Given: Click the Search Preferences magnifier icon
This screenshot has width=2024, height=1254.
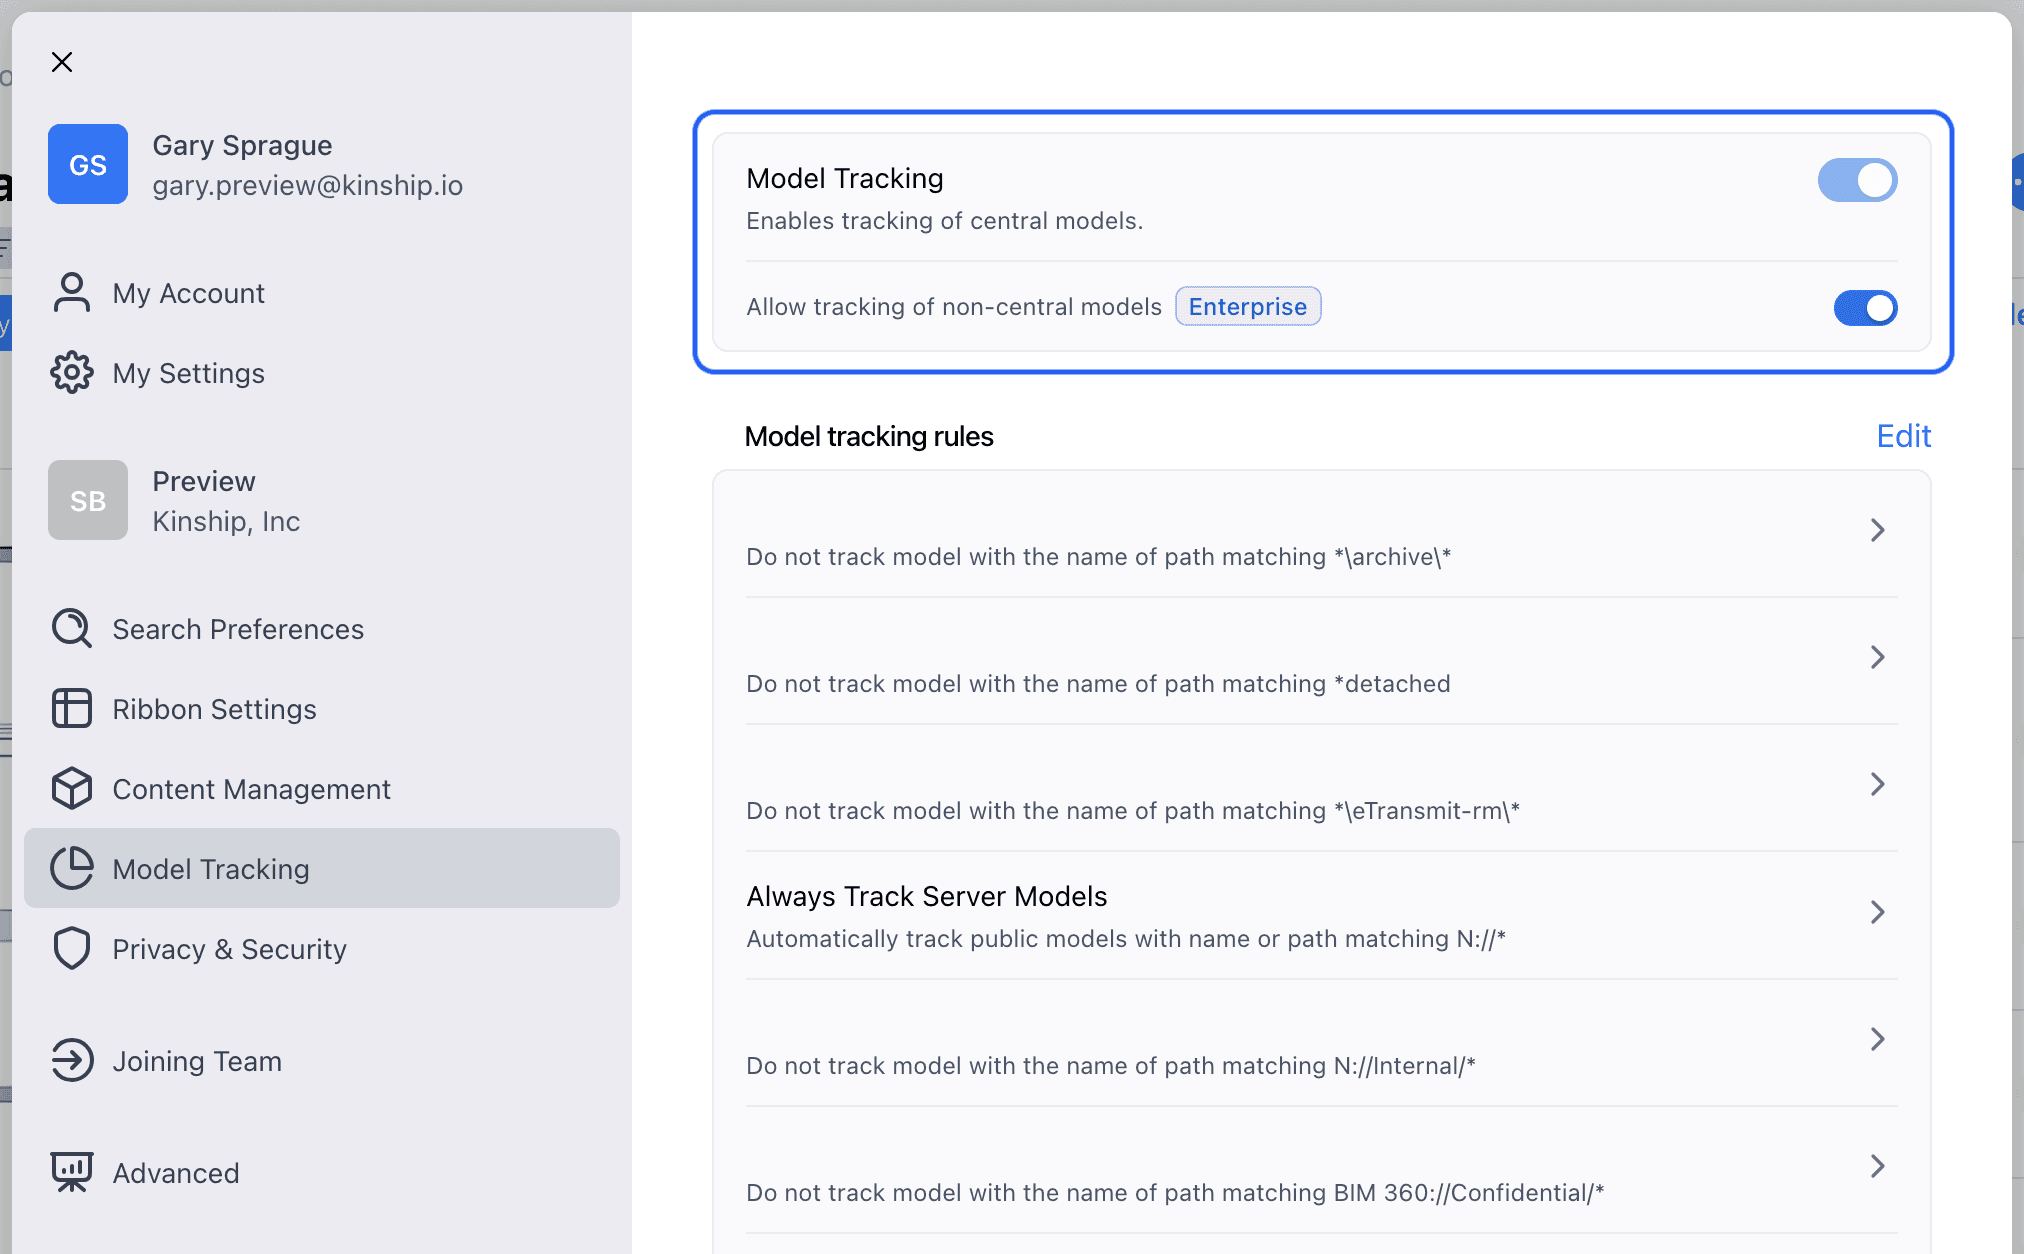Looking at the screenshot, I should coord(71,629).
